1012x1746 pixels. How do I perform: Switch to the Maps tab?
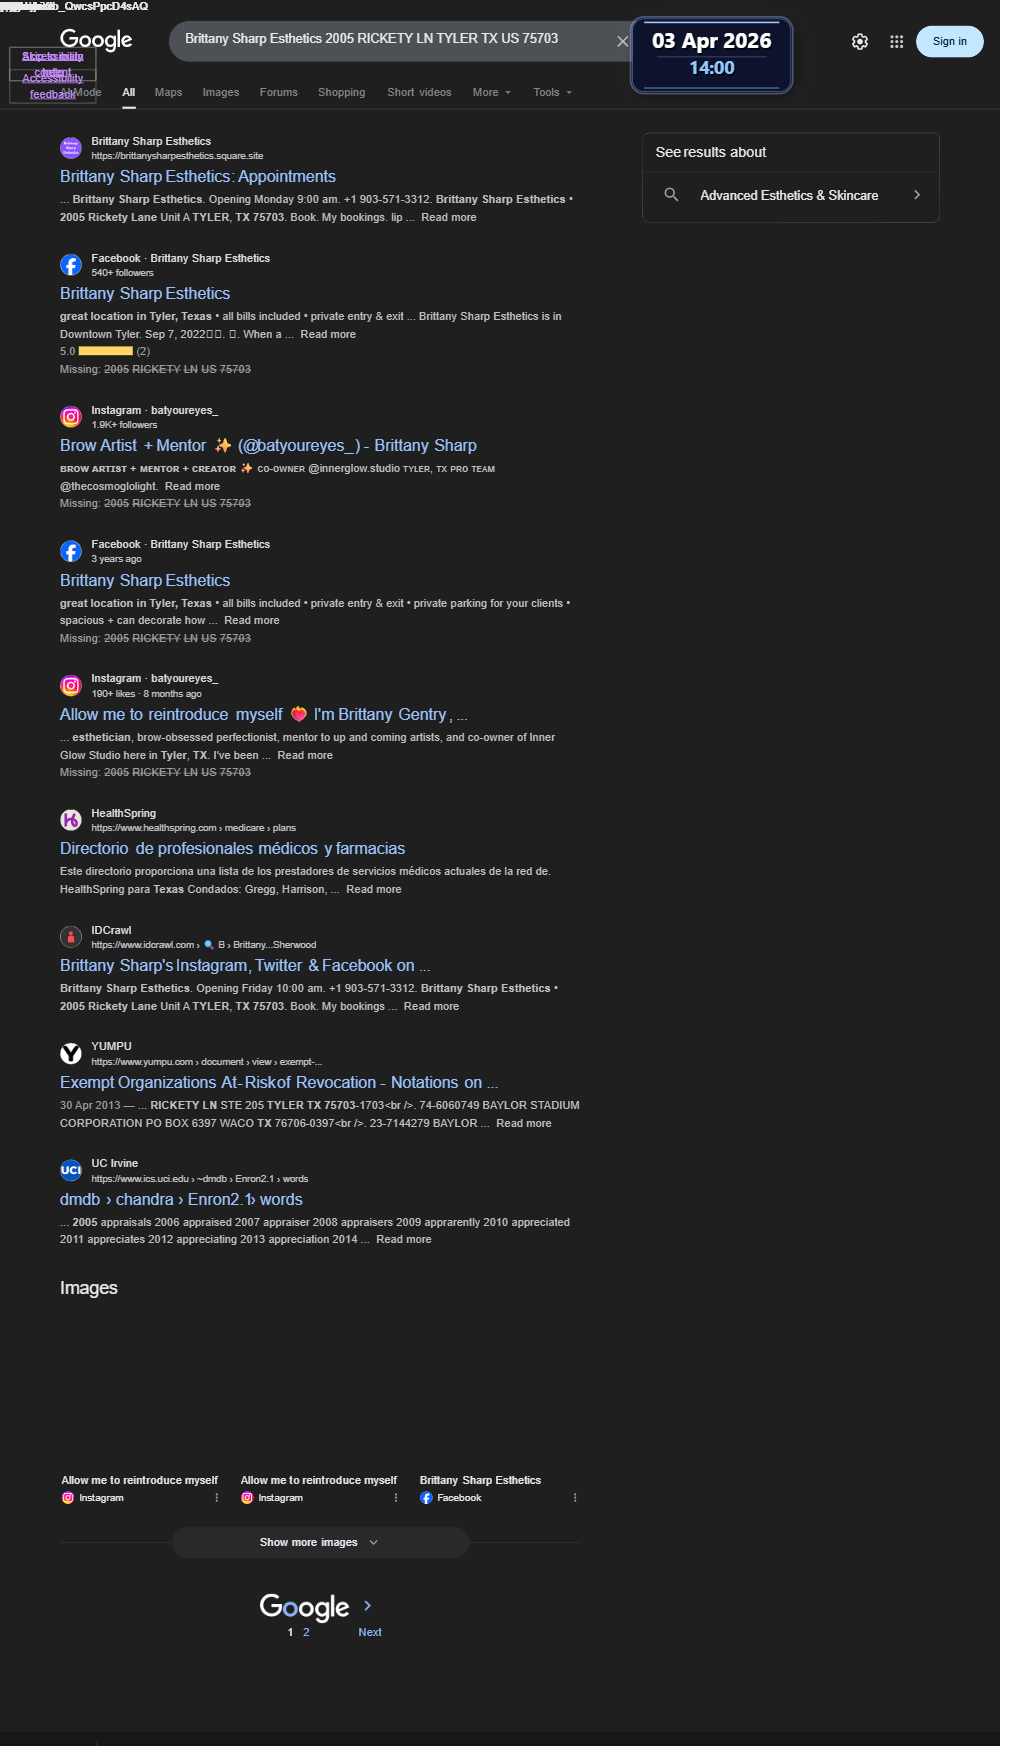168,92
